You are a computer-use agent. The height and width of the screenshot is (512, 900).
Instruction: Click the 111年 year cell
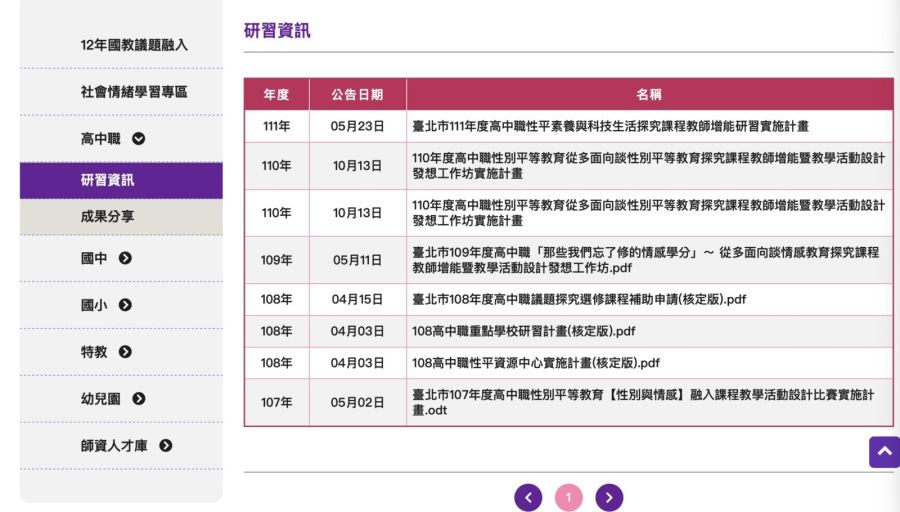(277, 126)
